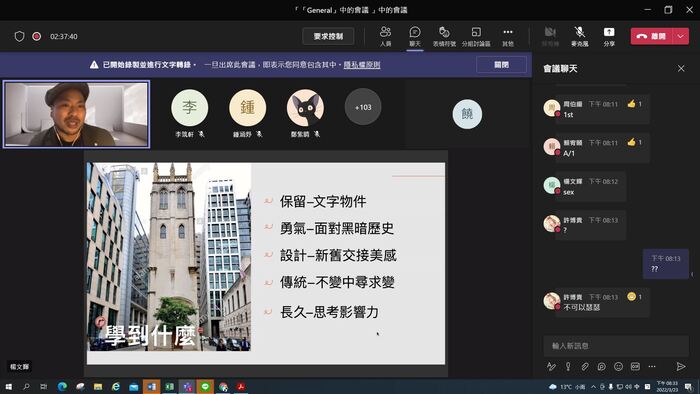Select the presenter's video thumbnail
700x394 pixels.
pyautogui.click(x=76, y=114)
